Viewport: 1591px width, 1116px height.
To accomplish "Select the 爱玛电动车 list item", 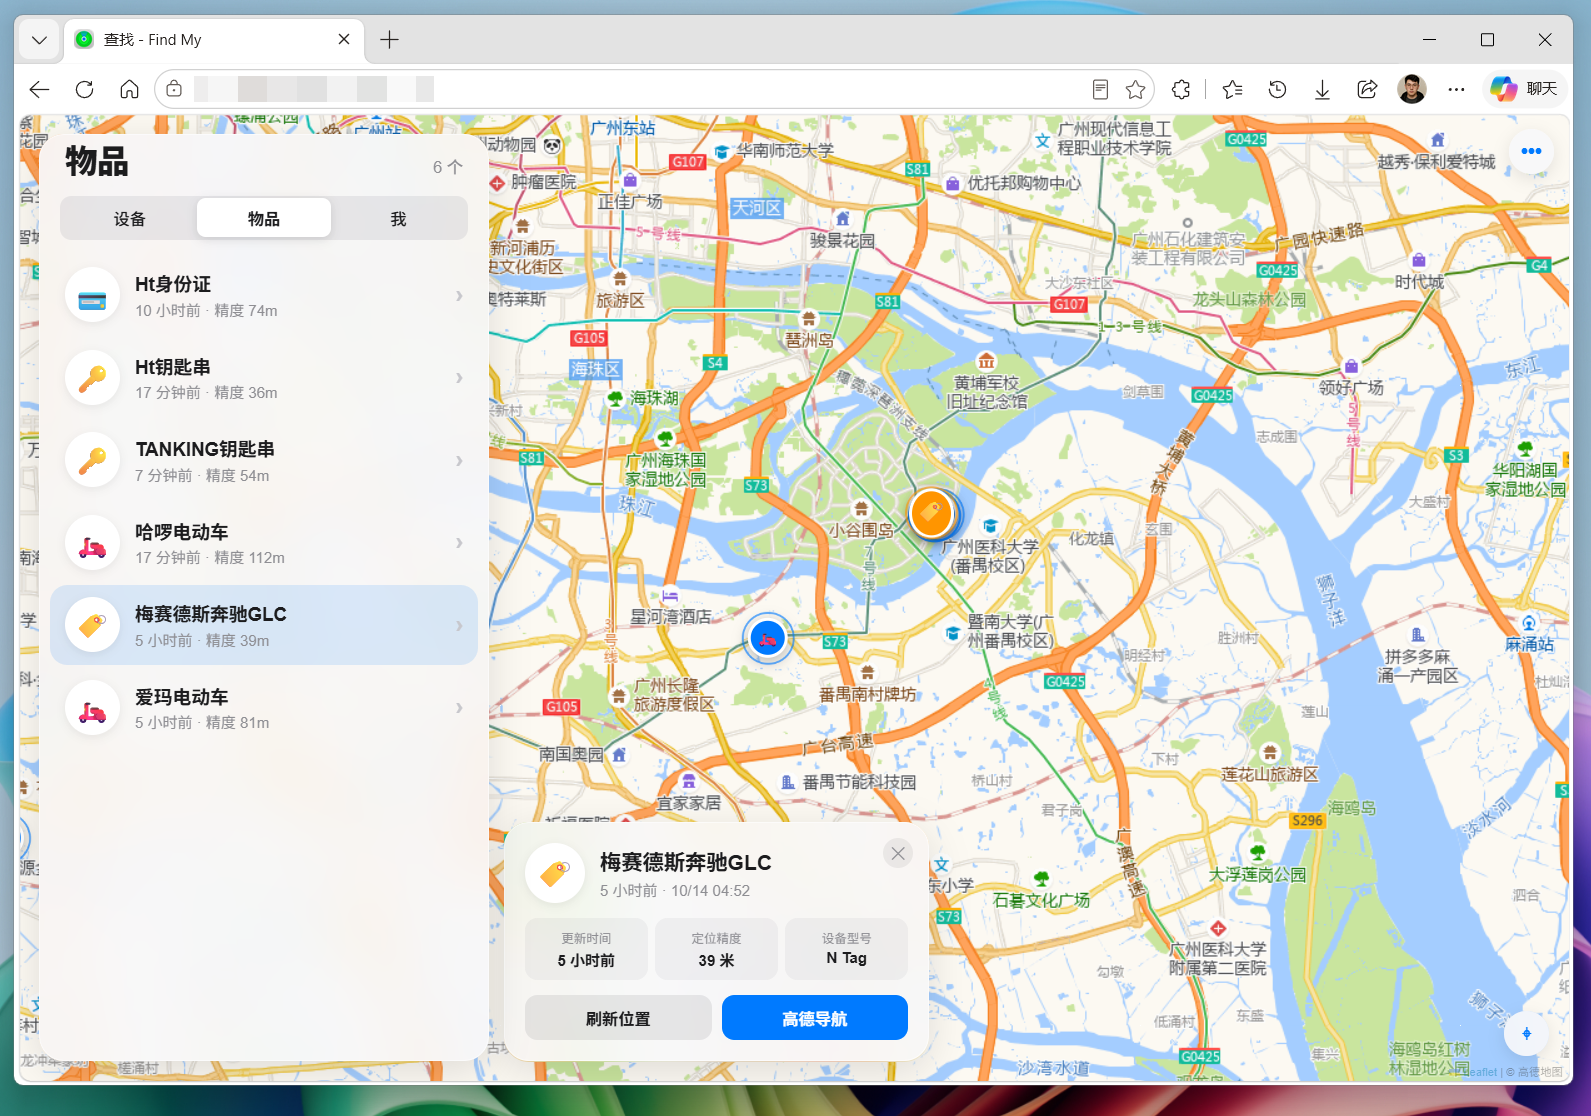I will 264,708.
